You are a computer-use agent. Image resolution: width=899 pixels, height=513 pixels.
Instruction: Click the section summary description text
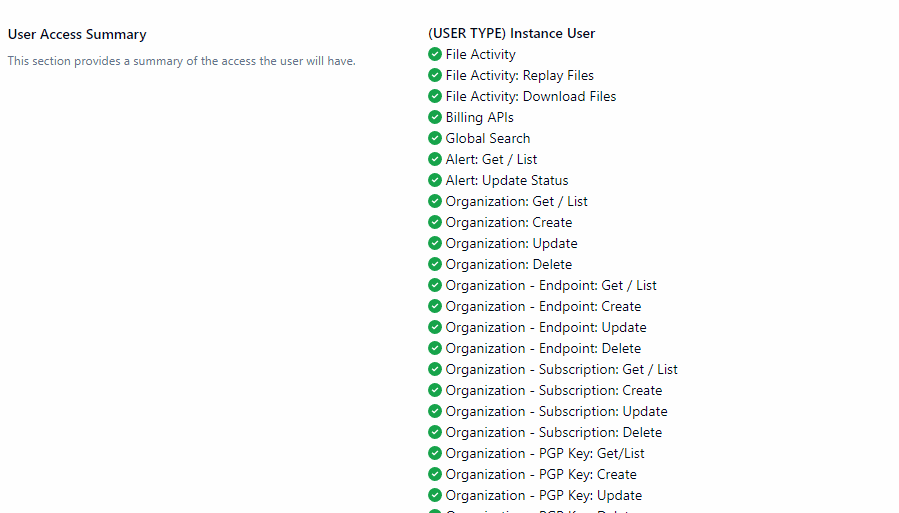(181, 61)
